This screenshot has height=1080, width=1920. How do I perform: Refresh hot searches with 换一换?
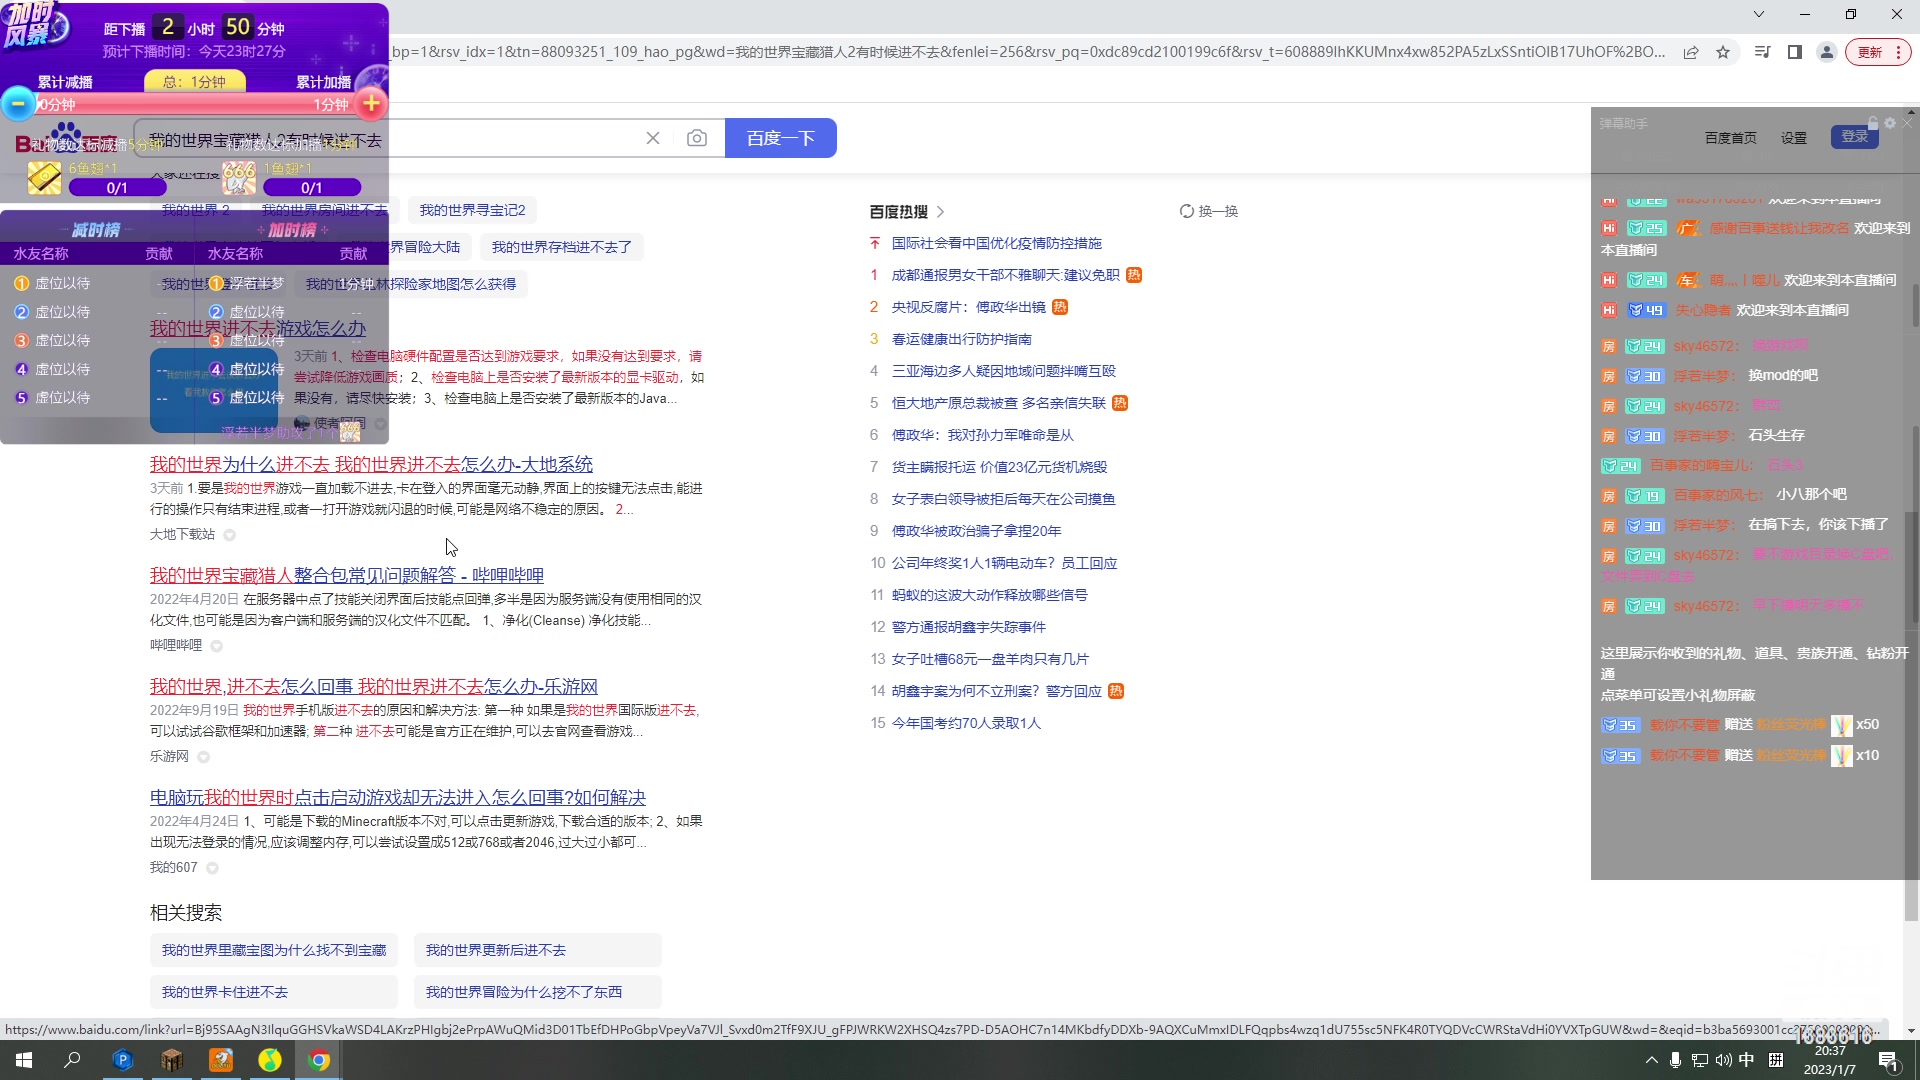pos(1209,211)
